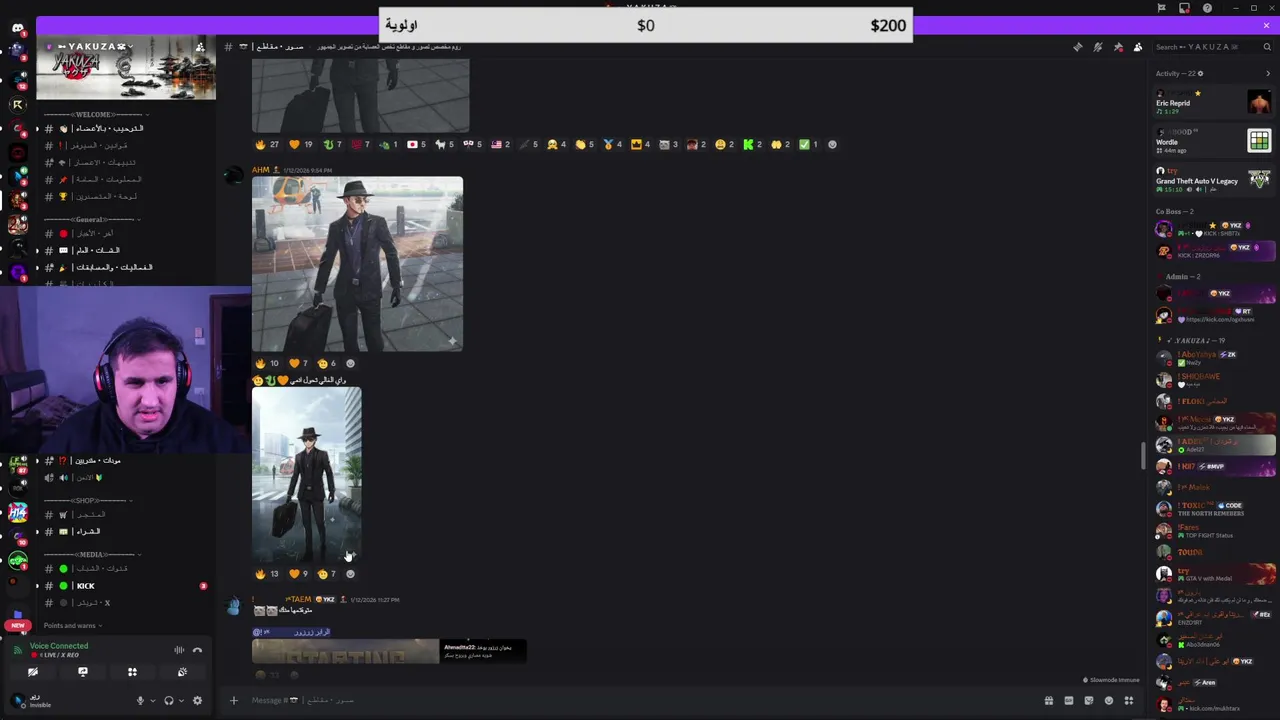Open the KICK channel
This screenshot has width=1280, height=720.
(125, 586)
